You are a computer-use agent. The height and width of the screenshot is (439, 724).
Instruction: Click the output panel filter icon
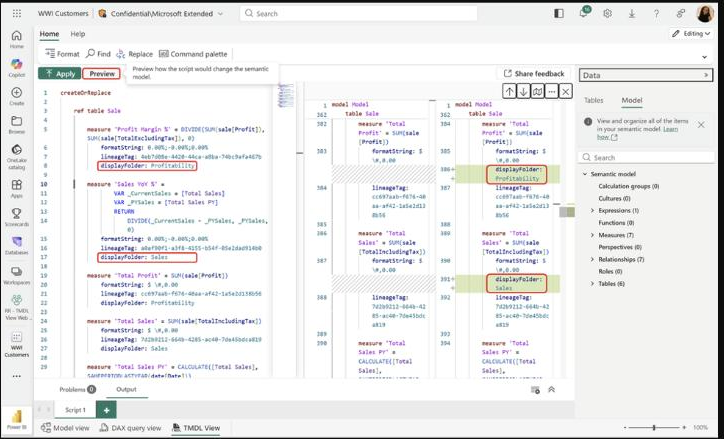click(535, 390)
